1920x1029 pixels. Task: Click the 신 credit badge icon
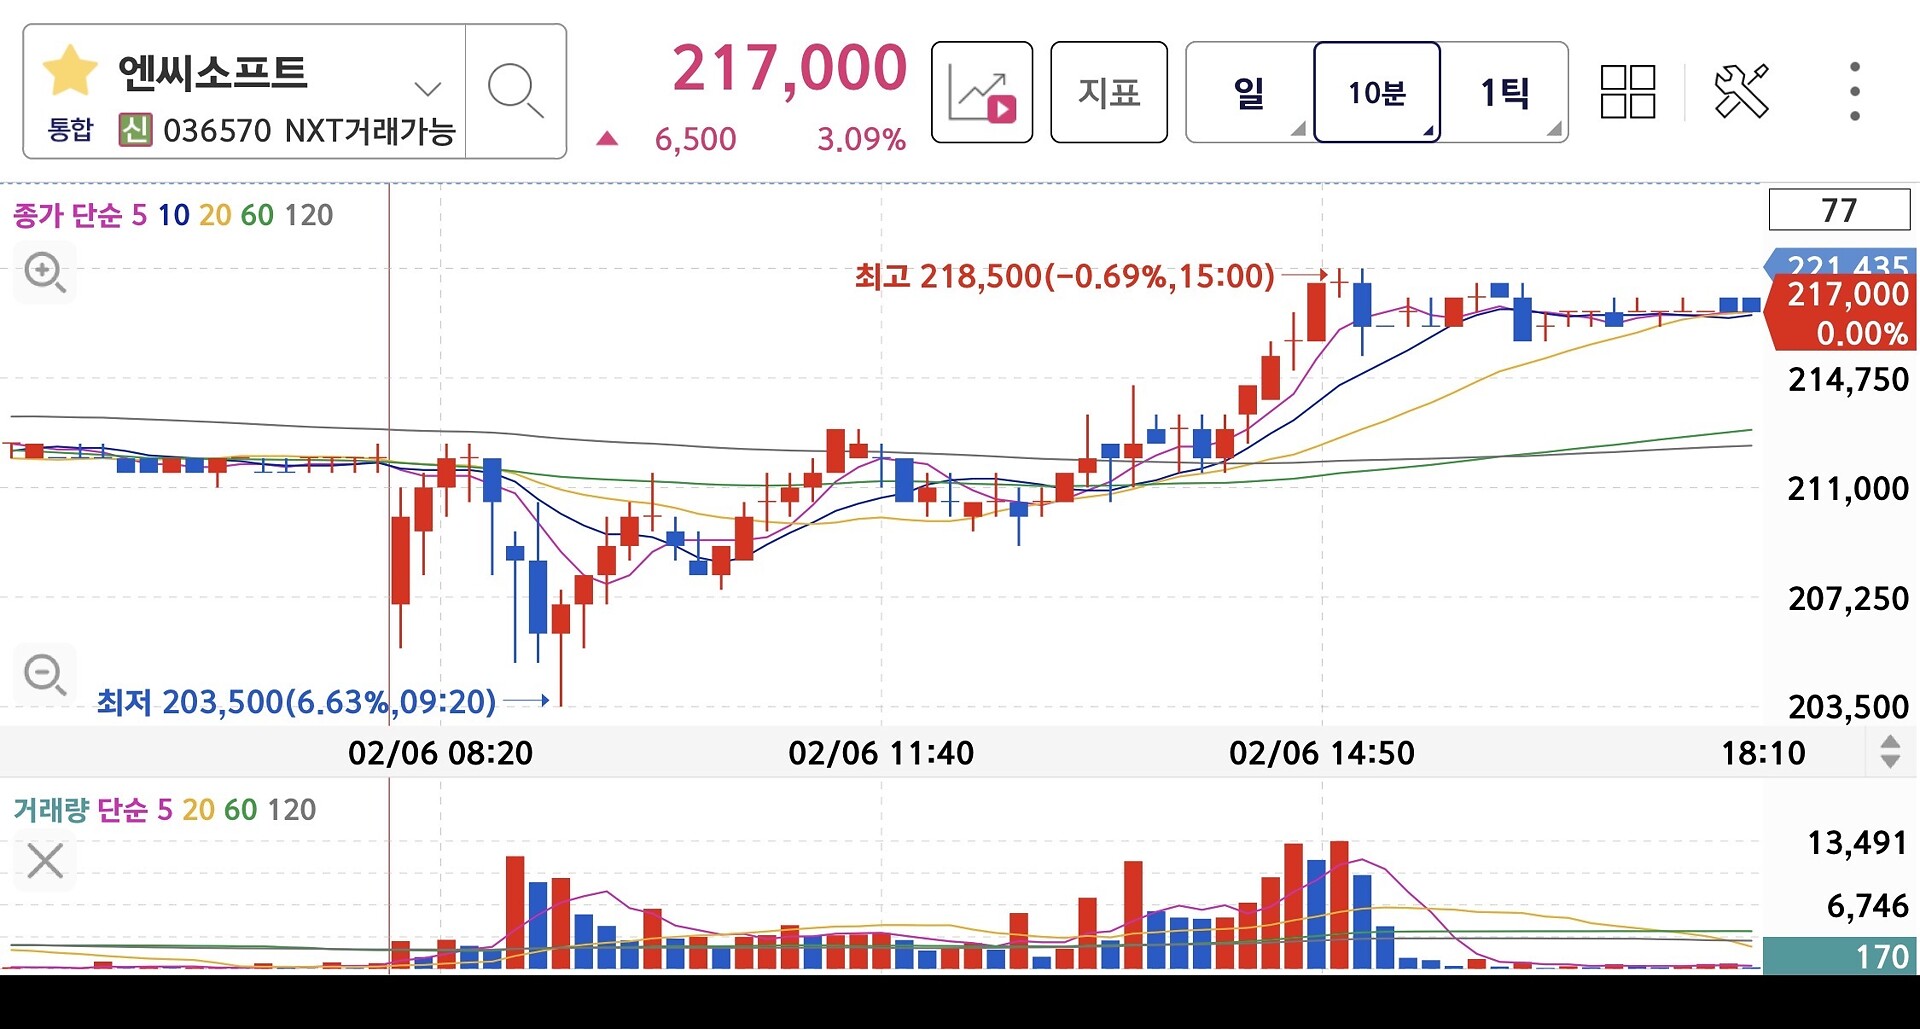(x=135, y=130)
